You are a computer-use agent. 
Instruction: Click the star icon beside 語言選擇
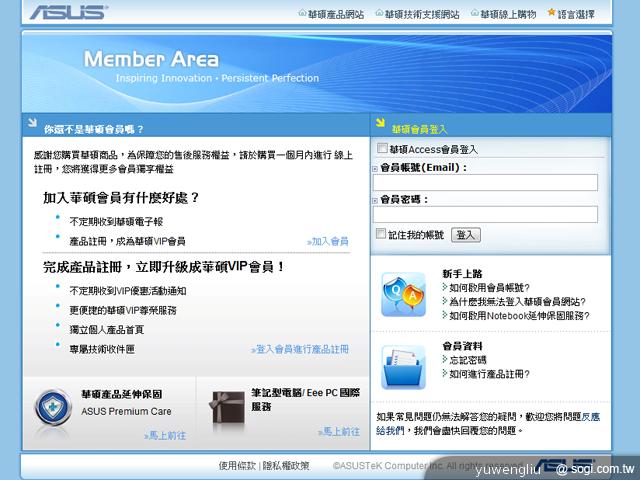click(551, 14)
